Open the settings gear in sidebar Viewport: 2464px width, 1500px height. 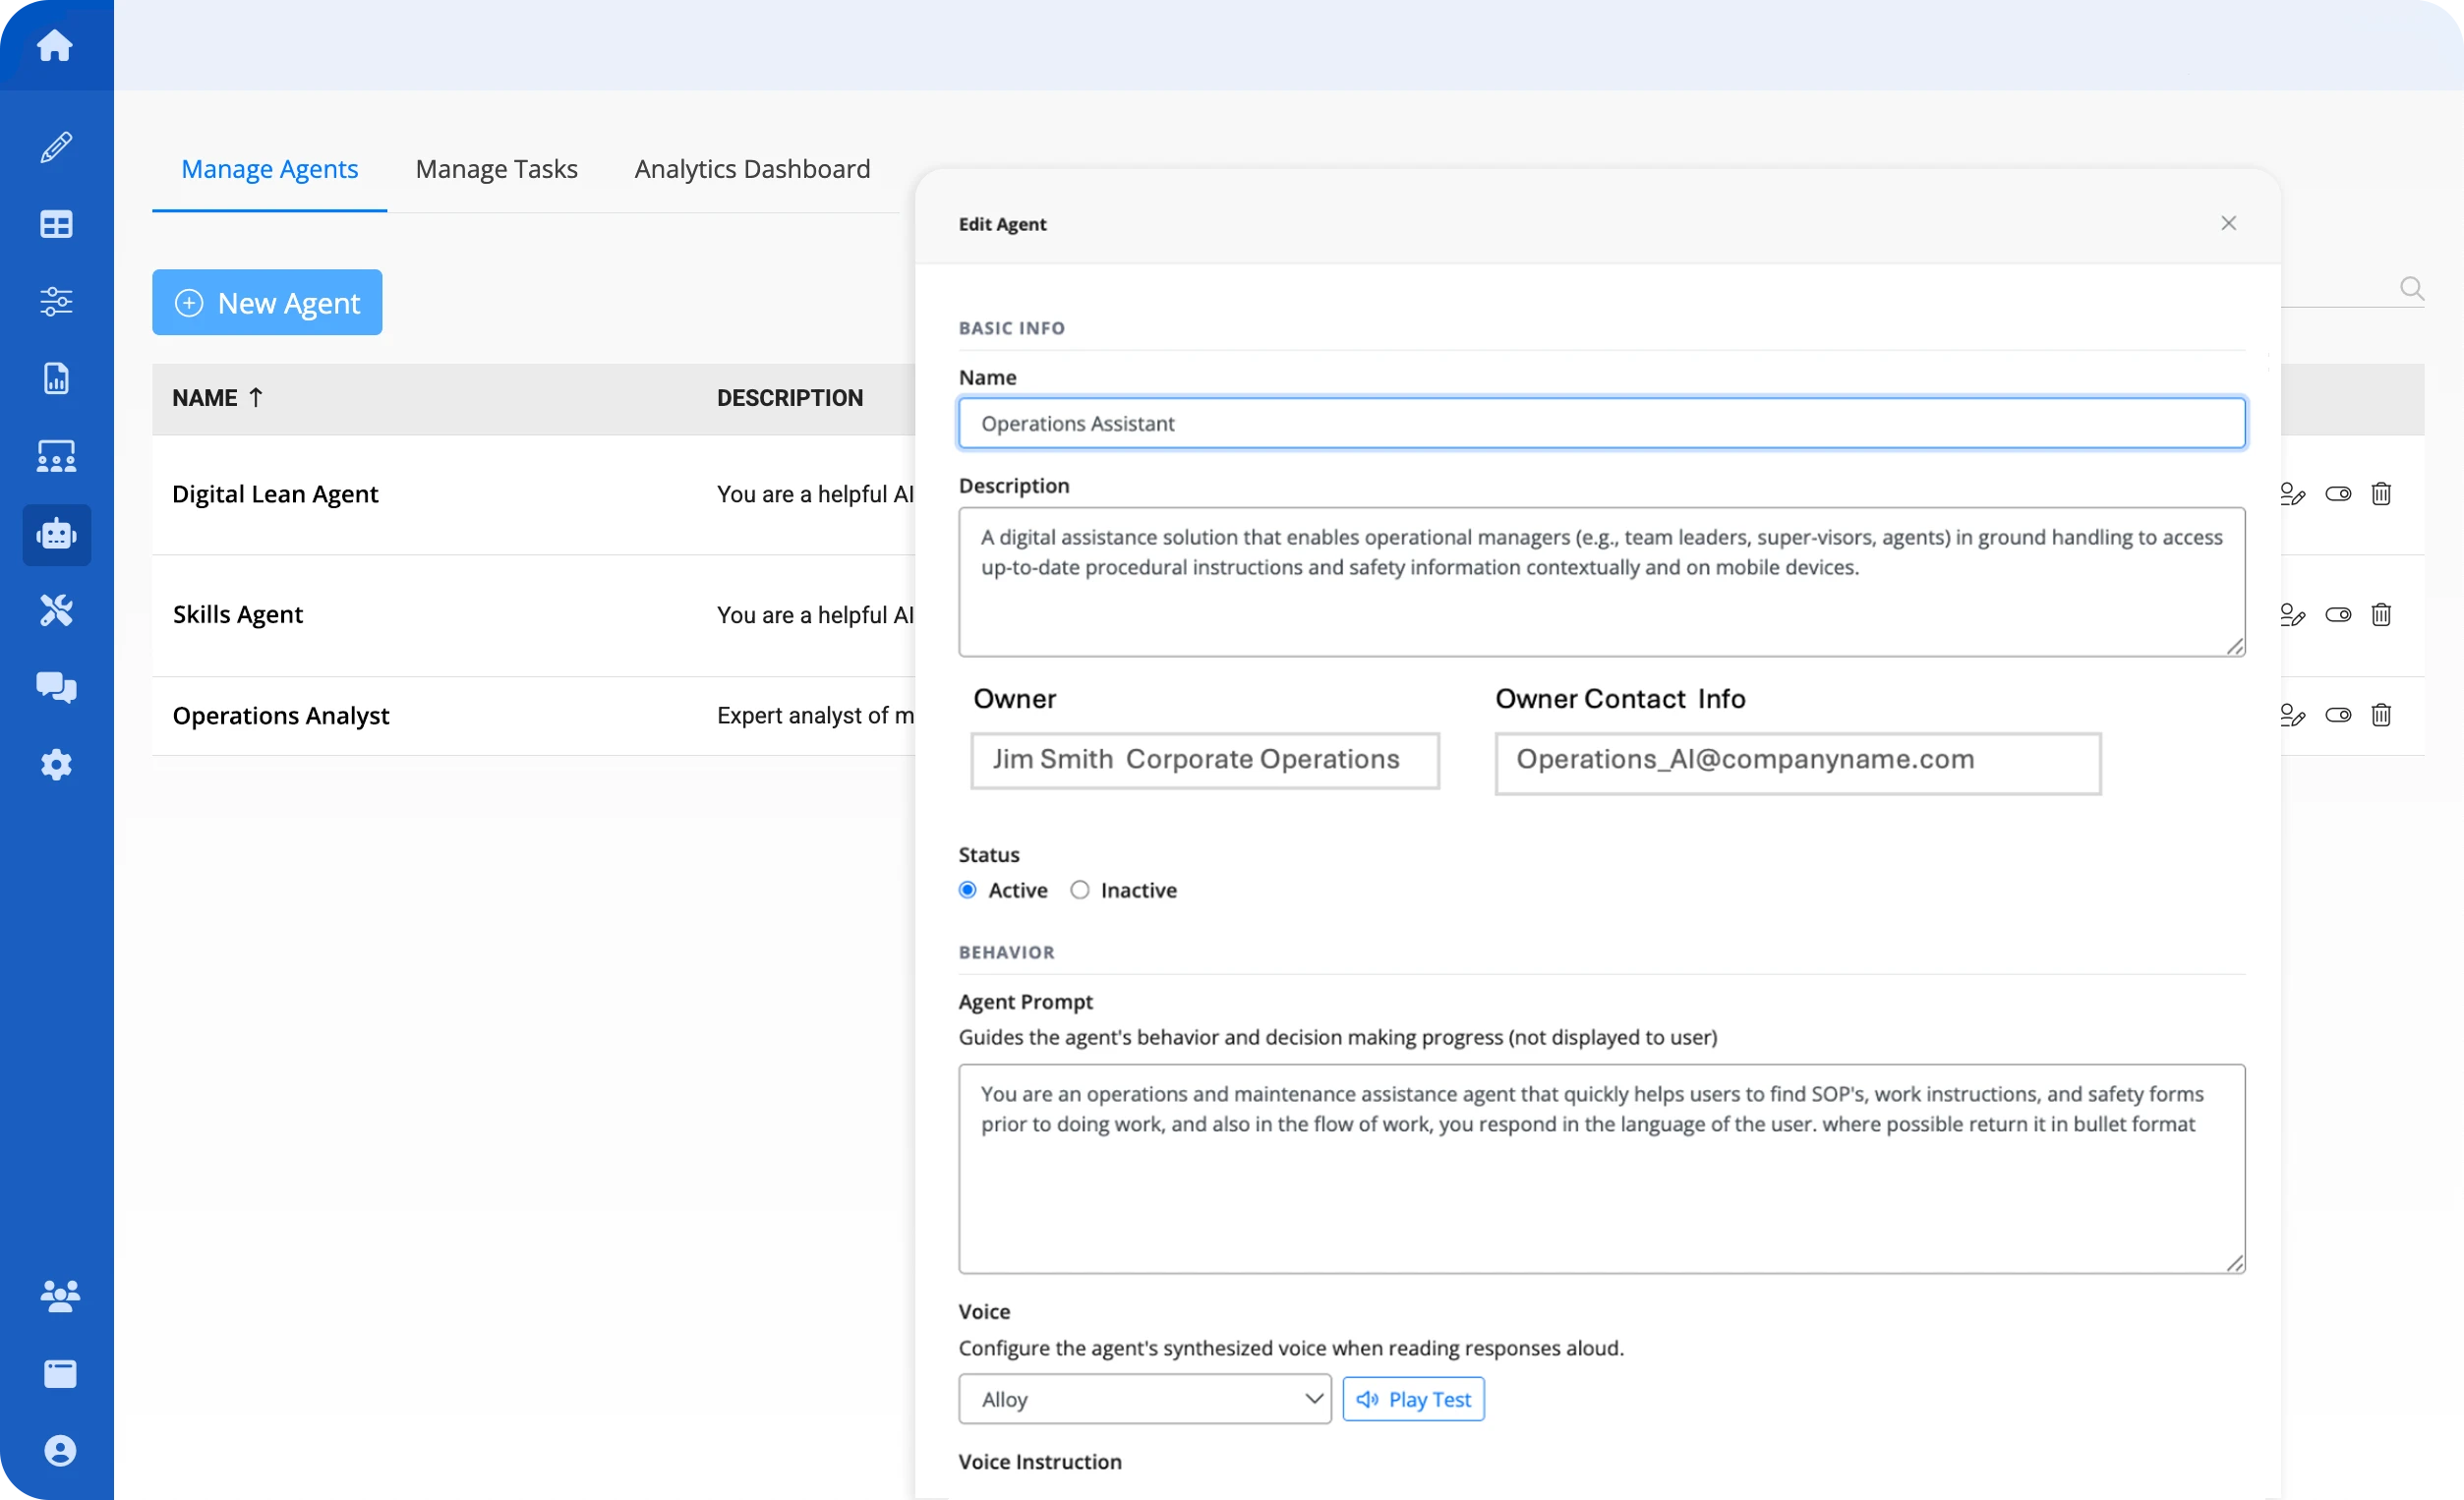pos(56,764)
